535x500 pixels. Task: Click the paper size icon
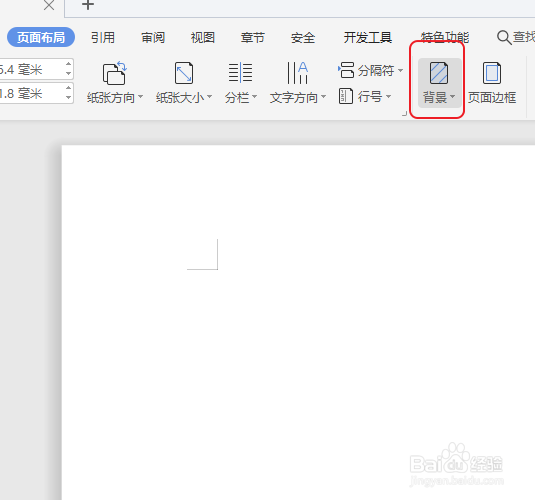point(184,73)
